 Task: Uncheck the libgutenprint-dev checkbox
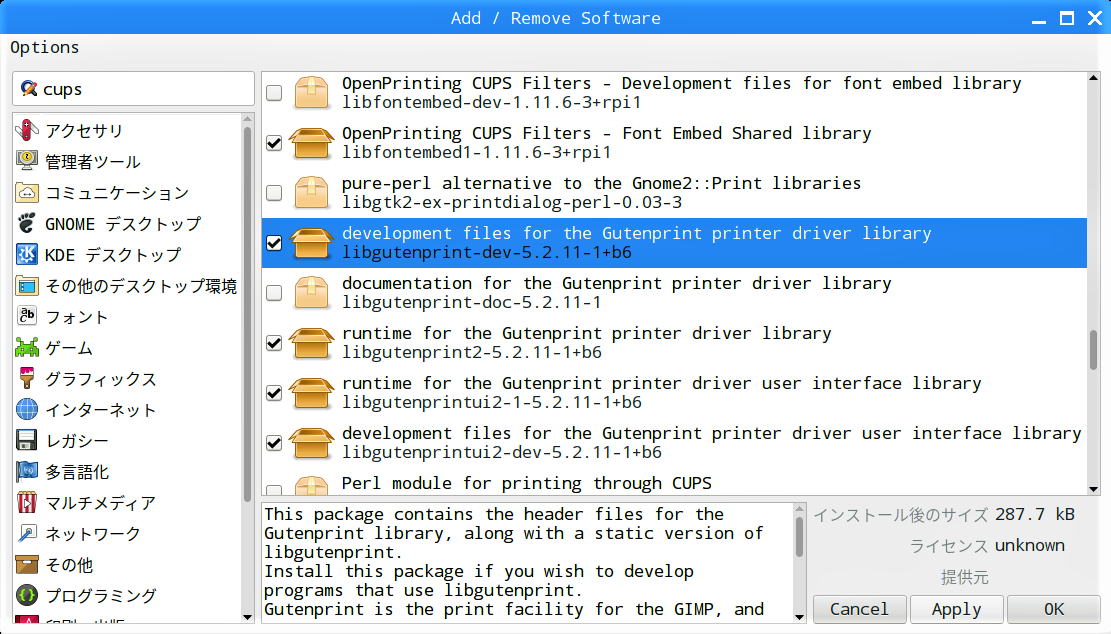tap(274, 243)
